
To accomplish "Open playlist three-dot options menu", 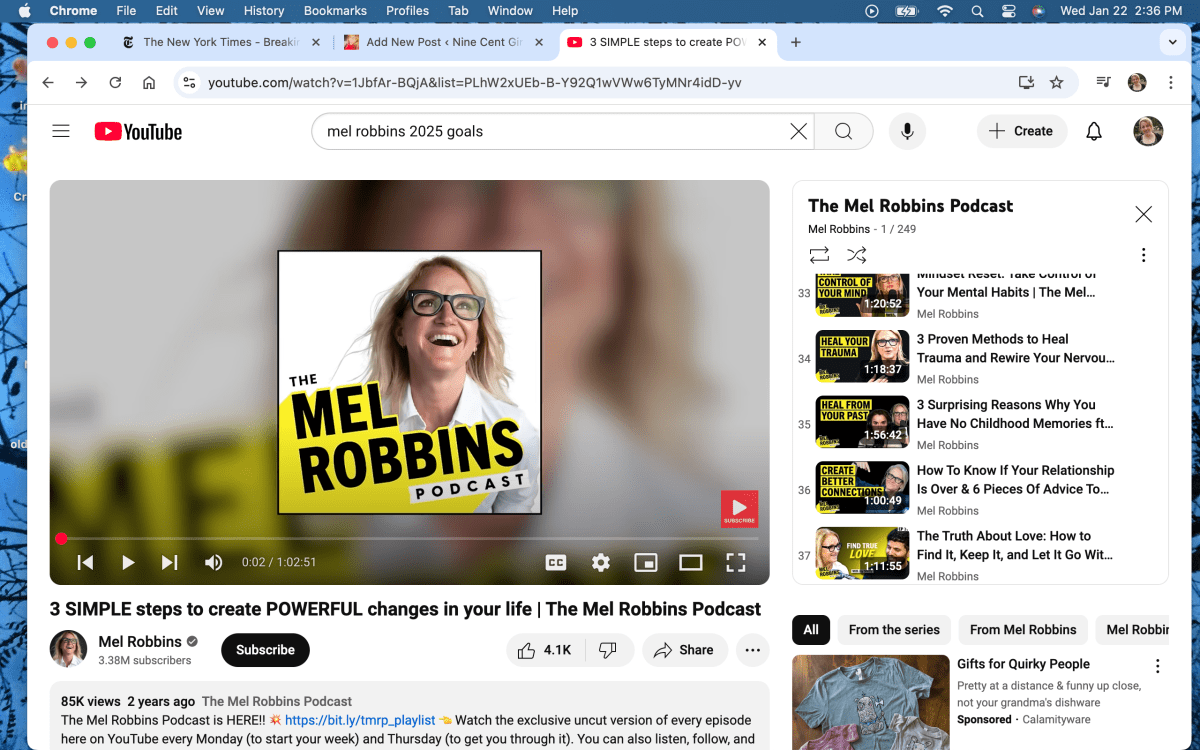I will pyautogui.click(x=1143, y=255).
